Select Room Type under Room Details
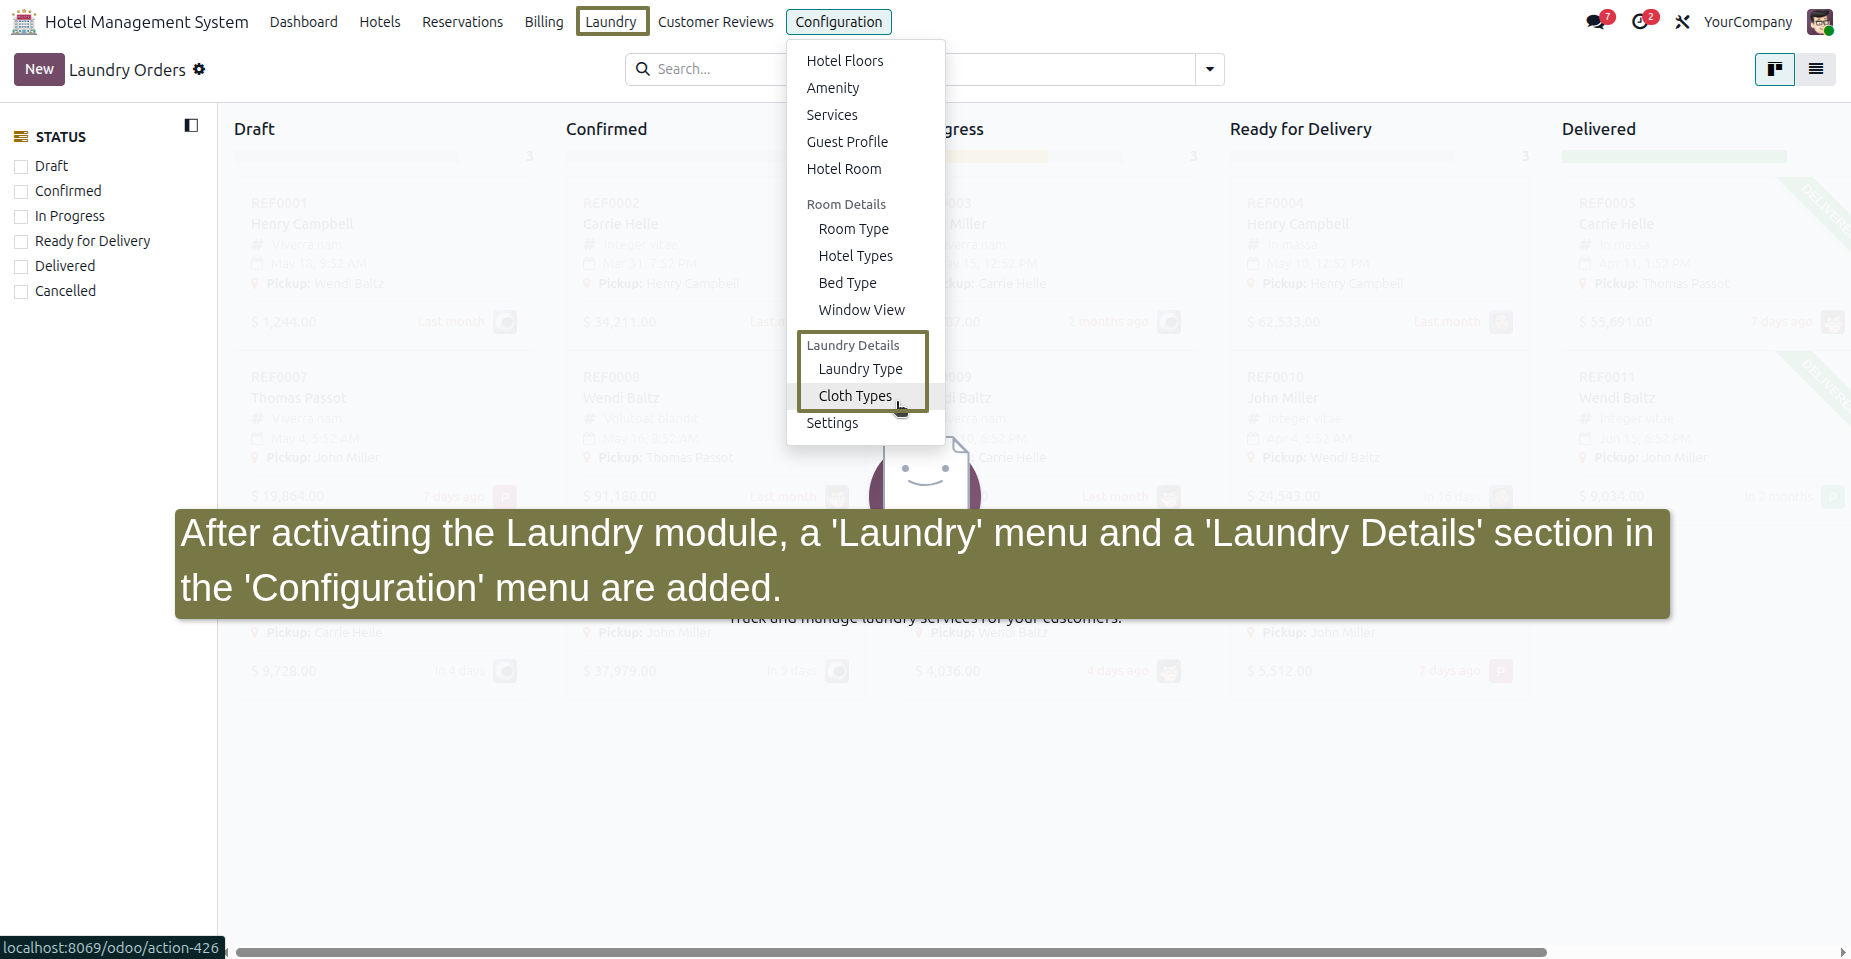 [866, 229]
